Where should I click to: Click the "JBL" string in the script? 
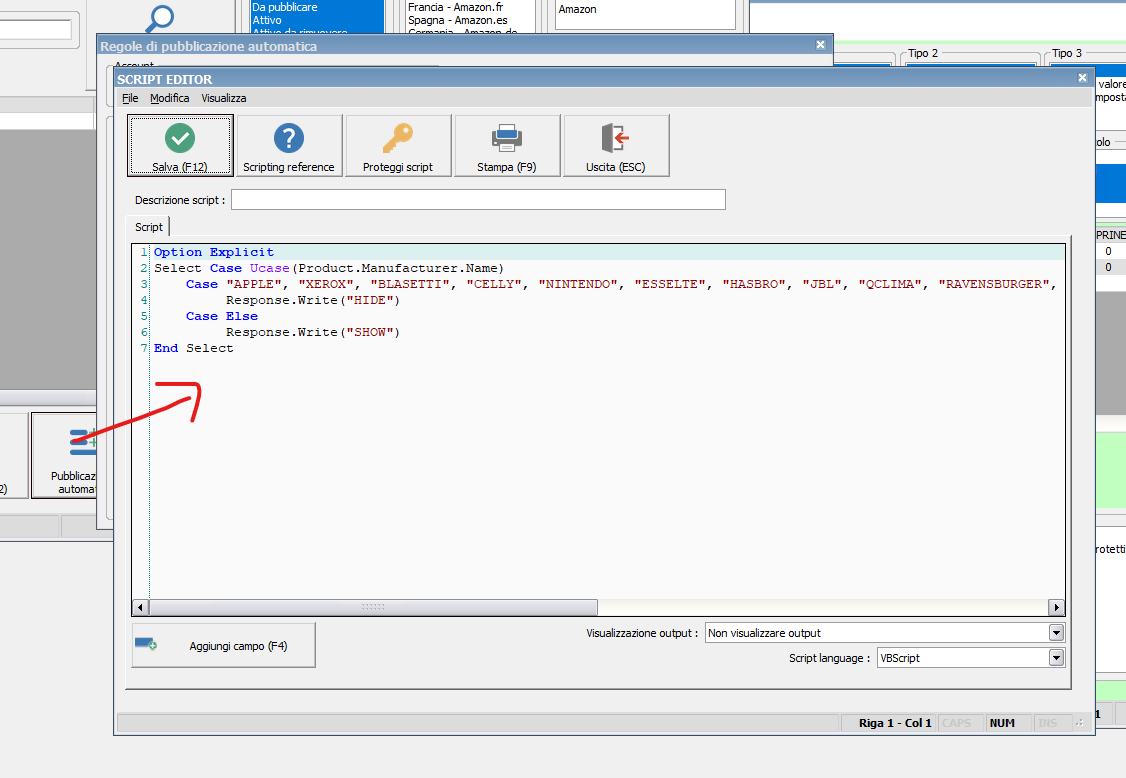coord(822,284)
